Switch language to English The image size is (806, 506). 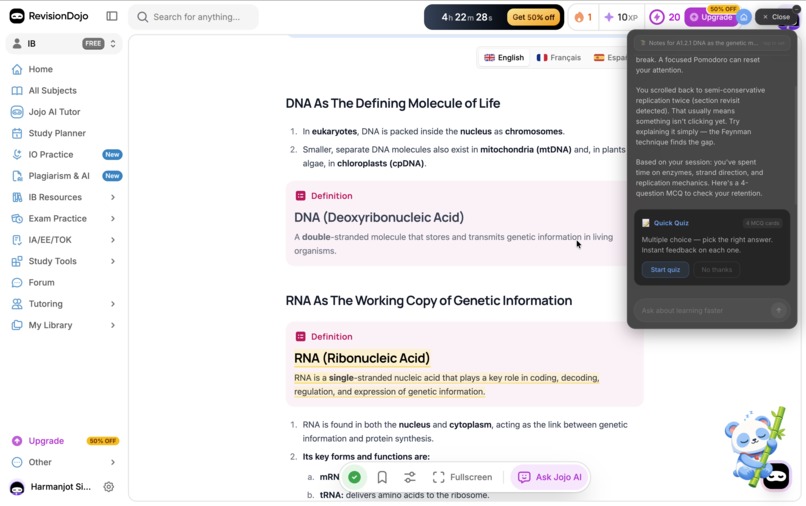[504, 58]
